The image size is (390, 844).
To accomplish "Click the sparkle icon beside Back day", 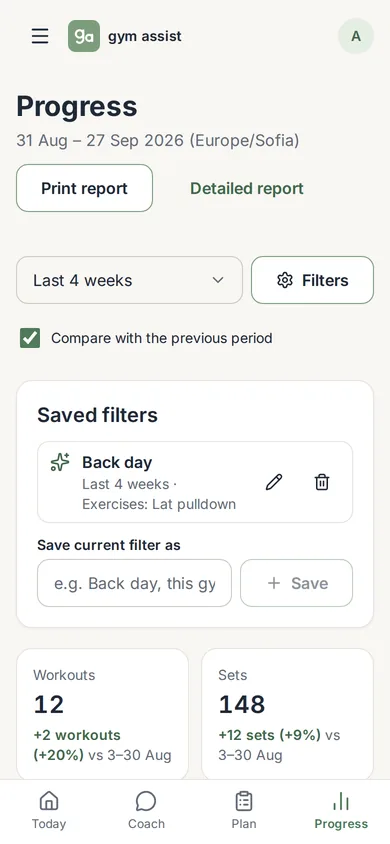I will pos(60,462).
